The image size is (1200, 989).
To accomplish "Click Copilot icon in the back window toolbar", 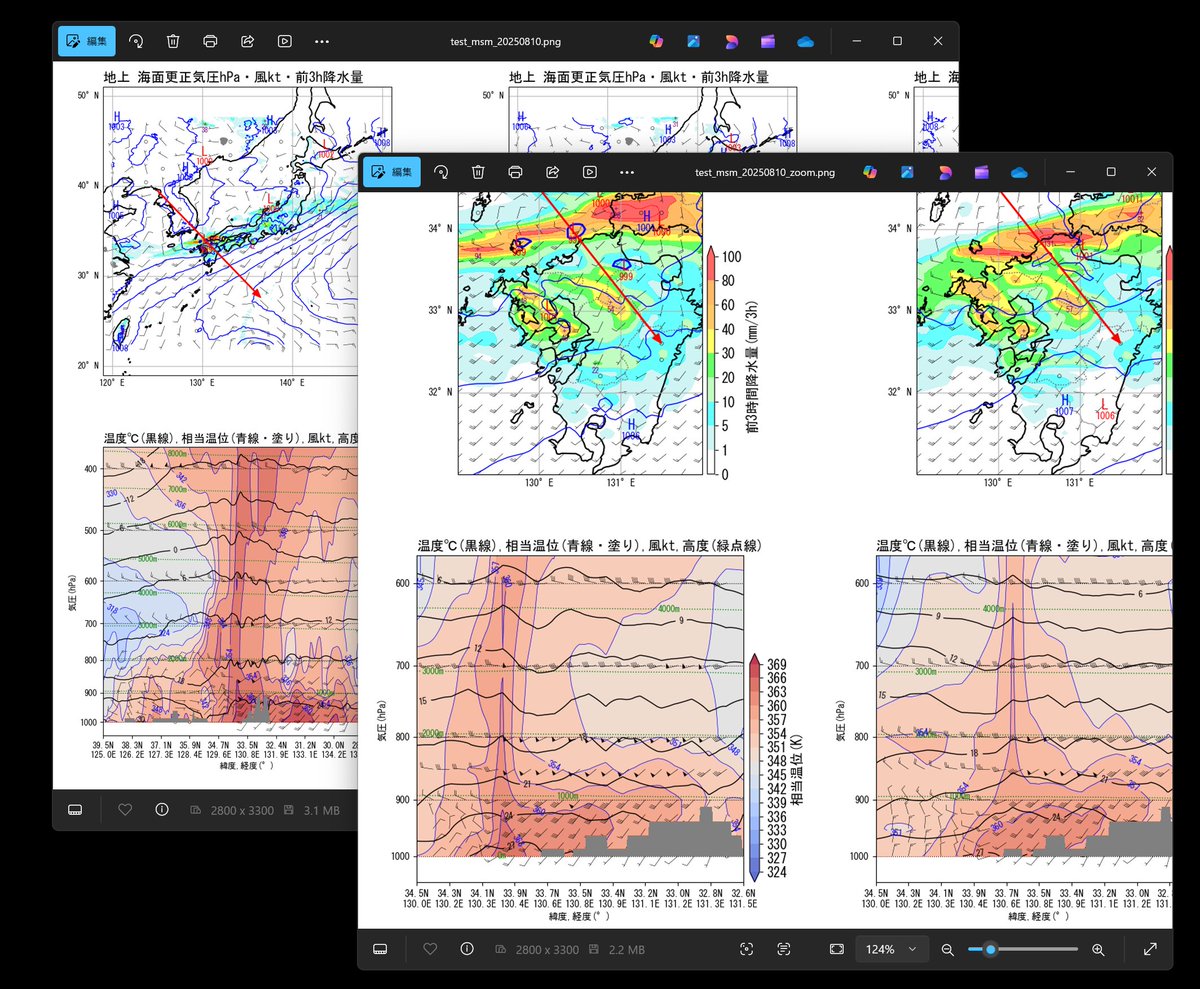I will pyautogui.click(x=656, y=41).
